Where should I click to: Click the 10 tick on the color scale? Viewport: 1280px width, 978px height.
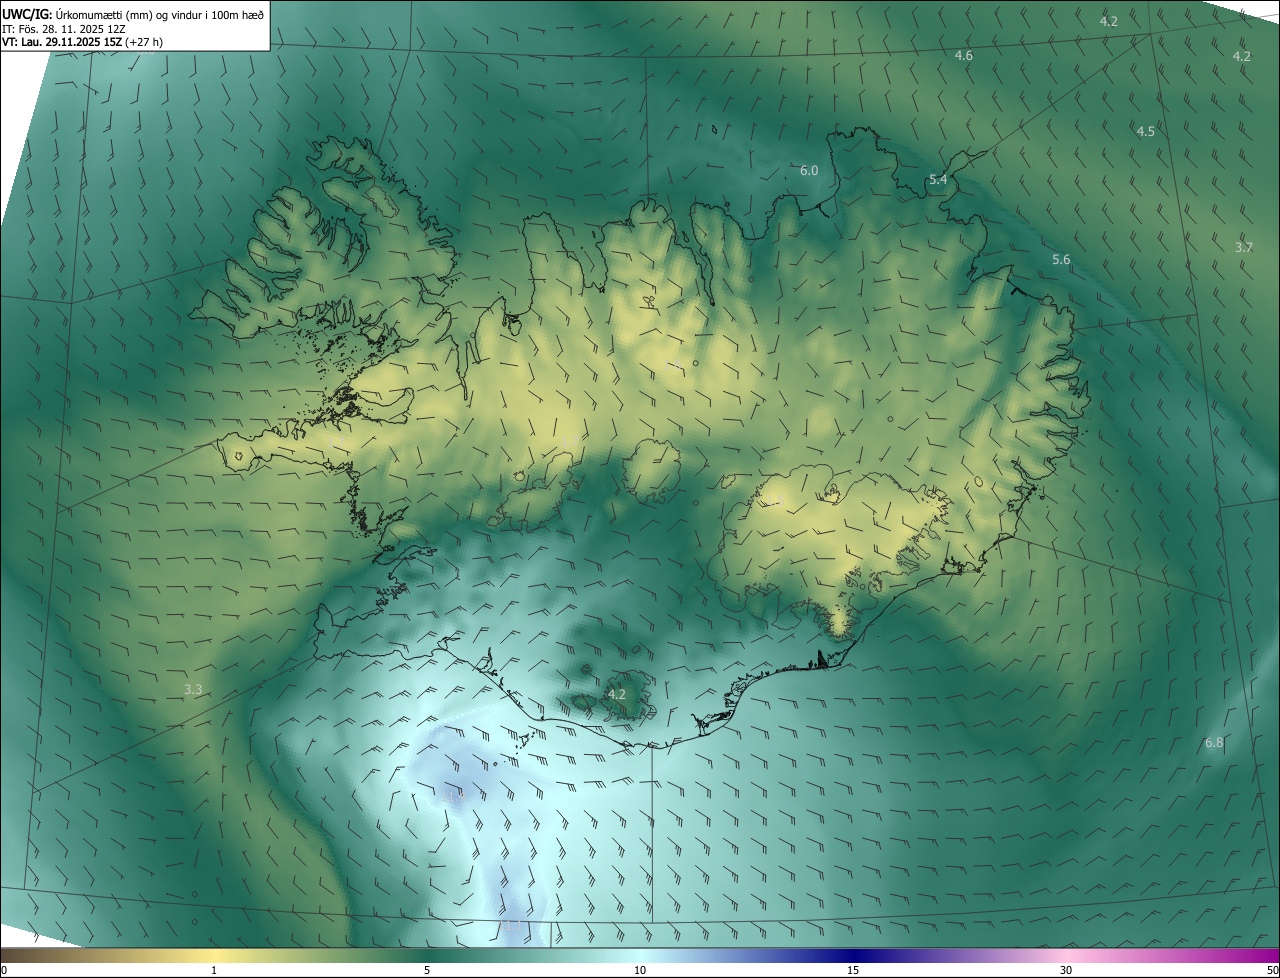click(x=640, y=970)
